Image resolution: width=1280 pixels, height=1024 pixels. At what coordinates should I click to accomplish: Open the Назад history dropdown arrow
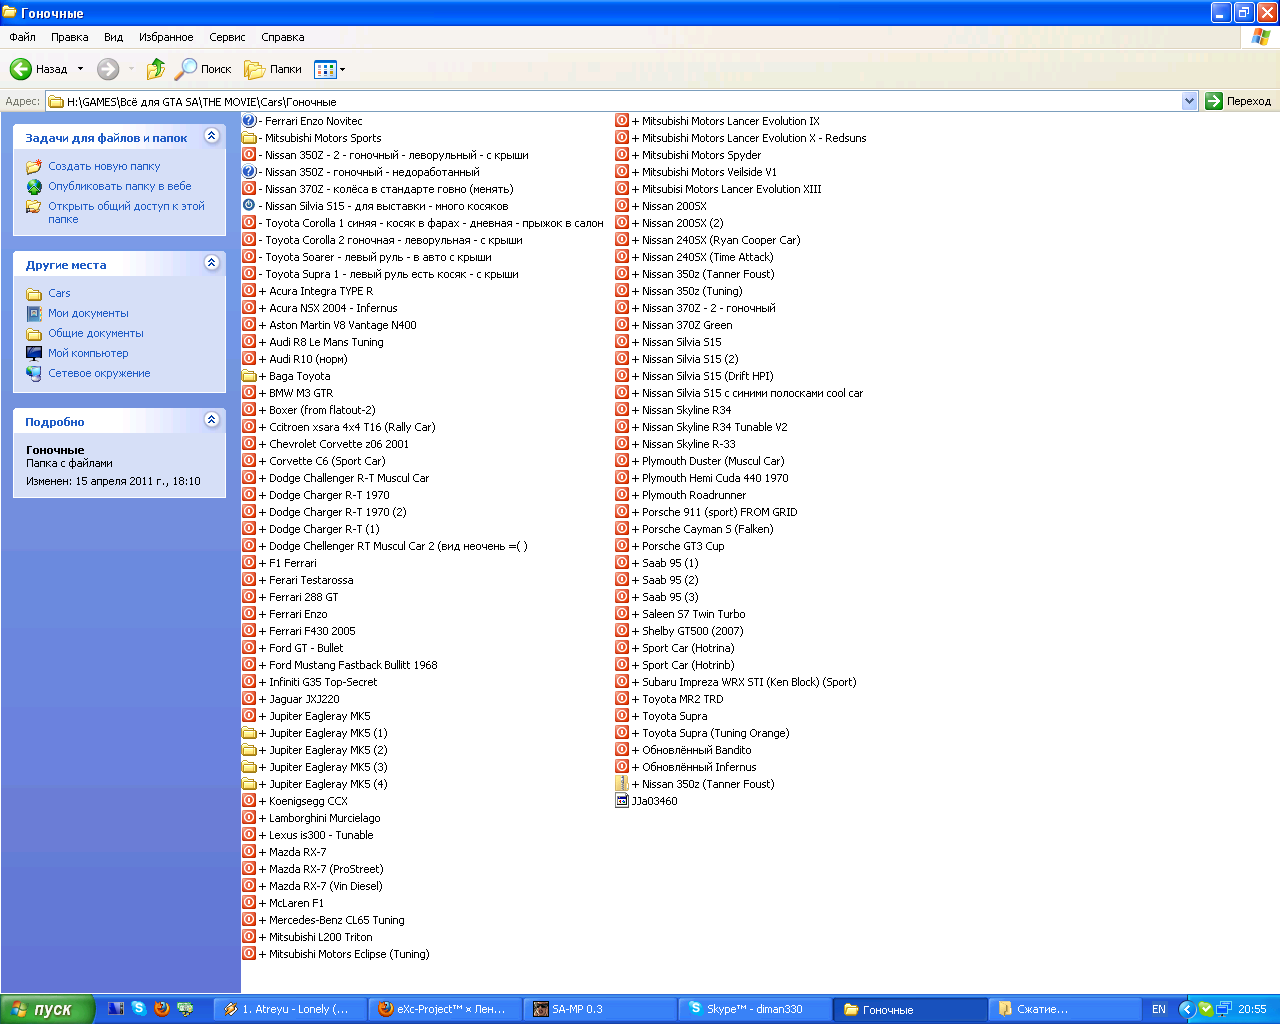[81, 69]
